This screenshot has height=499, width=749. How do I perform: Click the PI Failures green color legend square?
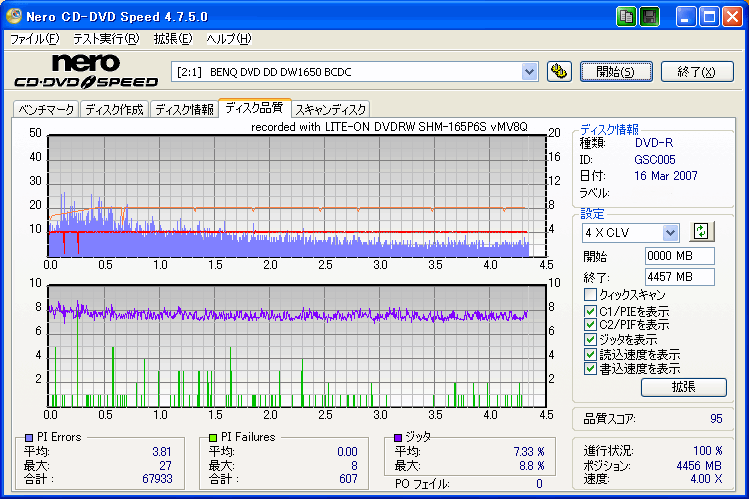[x=213, y=437]
